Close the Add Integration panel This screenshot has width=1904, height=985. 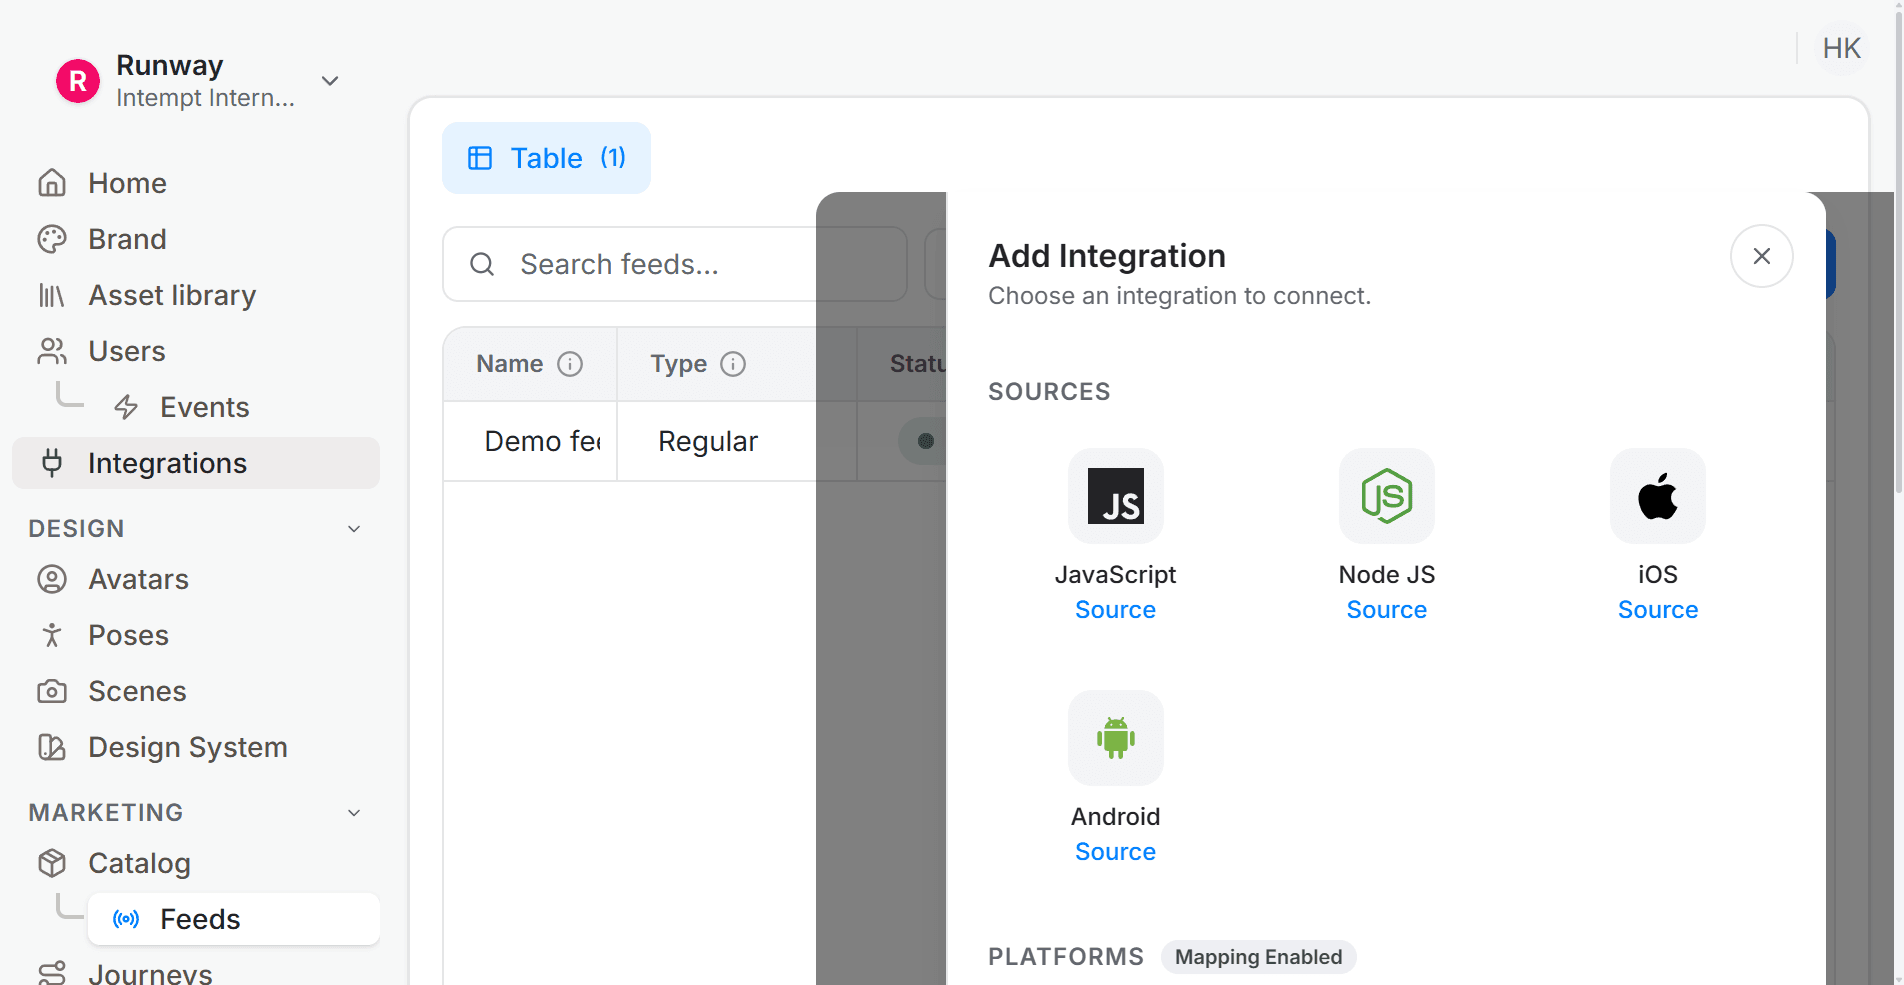coord(1761,256)
